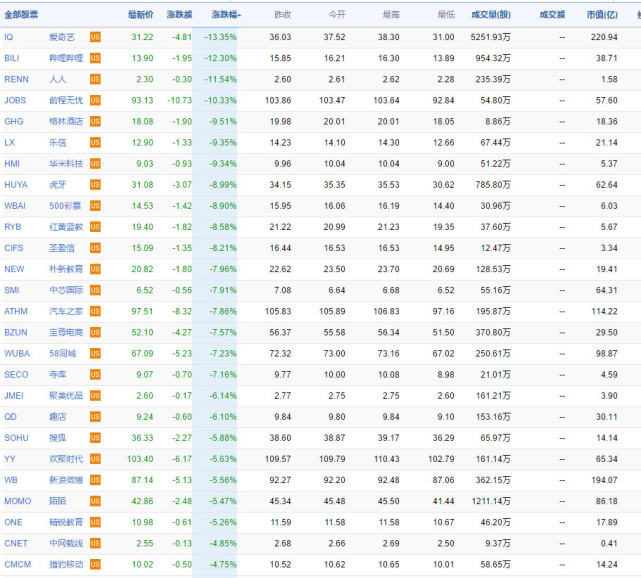641x578 pixels.
Task: Click the US badge in the BILI row
Action: click(95, 58)
